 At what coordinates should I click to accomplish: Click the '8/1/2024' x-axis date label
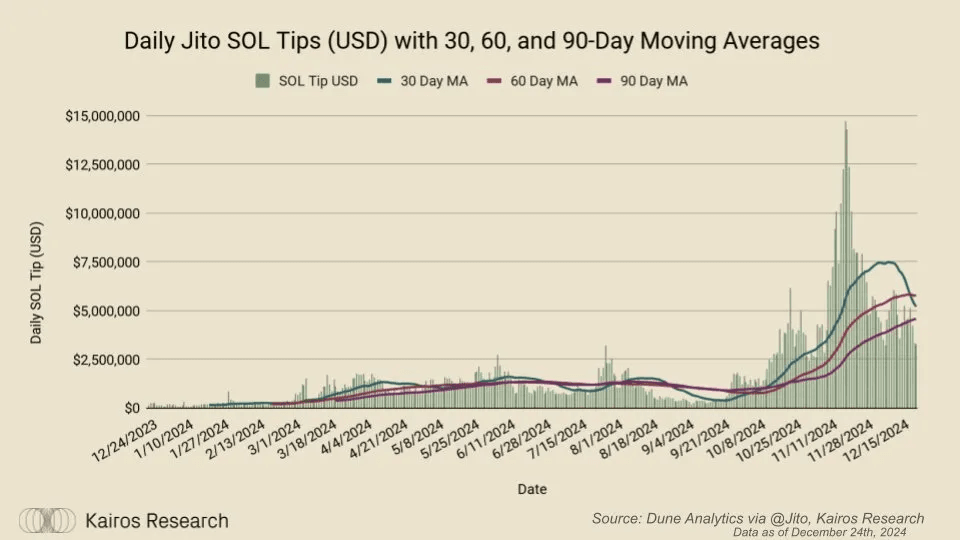tap(597, 437)
